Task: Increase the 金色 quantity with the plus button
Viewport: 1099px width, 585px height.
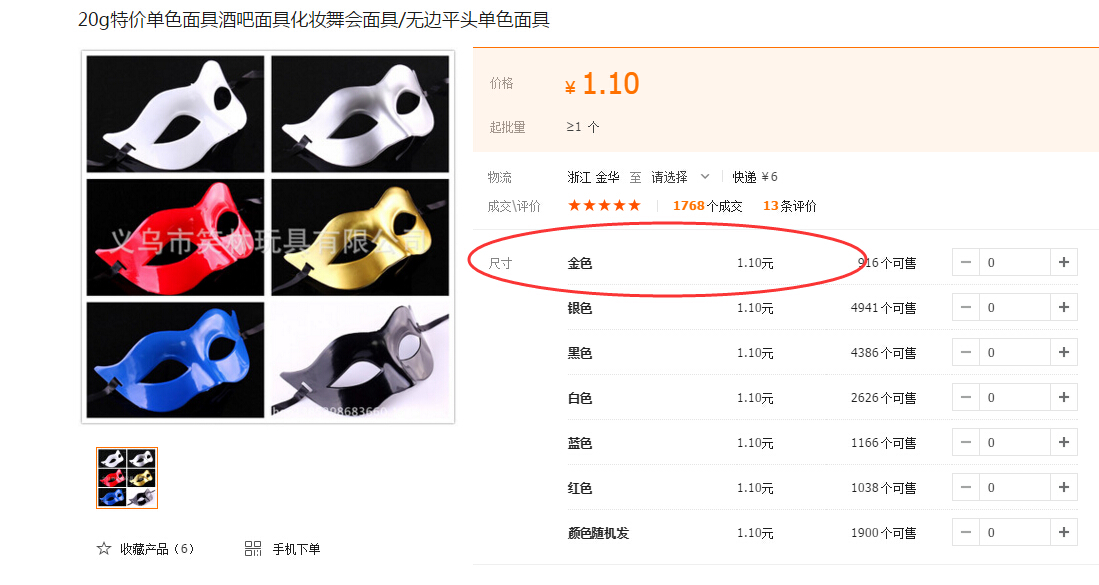Action: (1063, 262)
